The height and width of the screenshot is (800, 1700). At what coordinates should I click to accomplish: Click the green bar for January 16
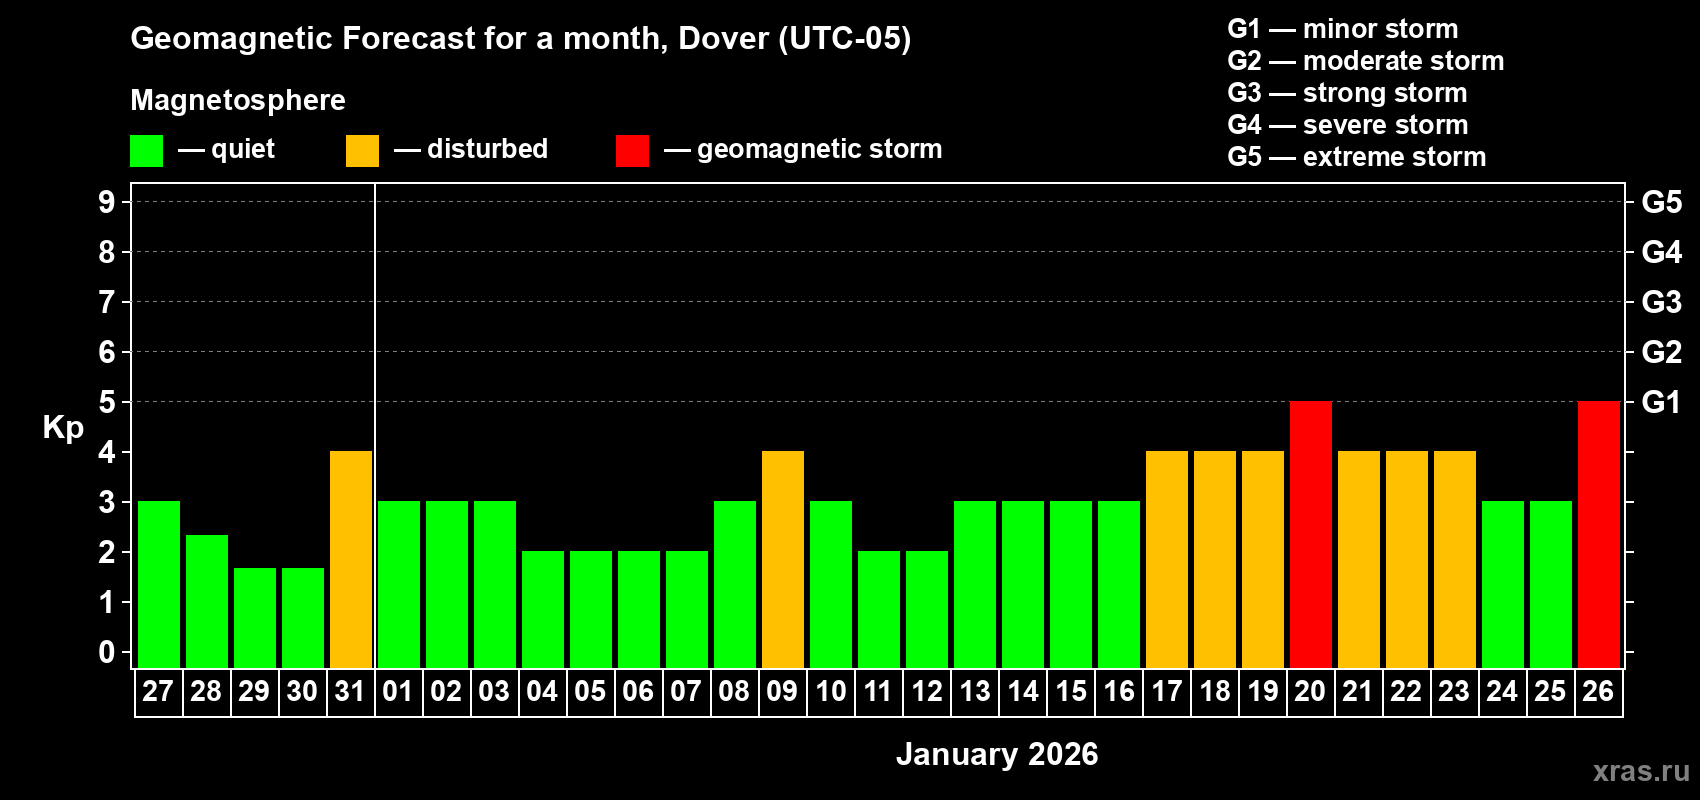point(1119,584)
